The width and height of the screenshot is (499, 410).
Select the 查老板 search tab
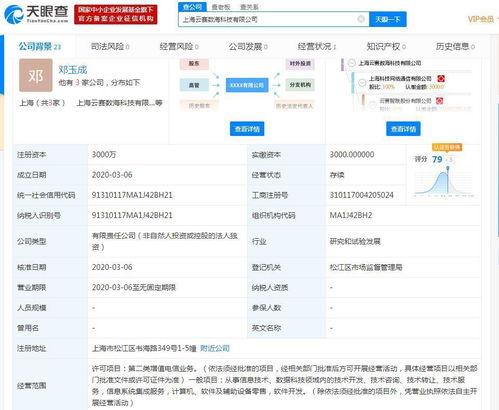(x=221, y=7)
